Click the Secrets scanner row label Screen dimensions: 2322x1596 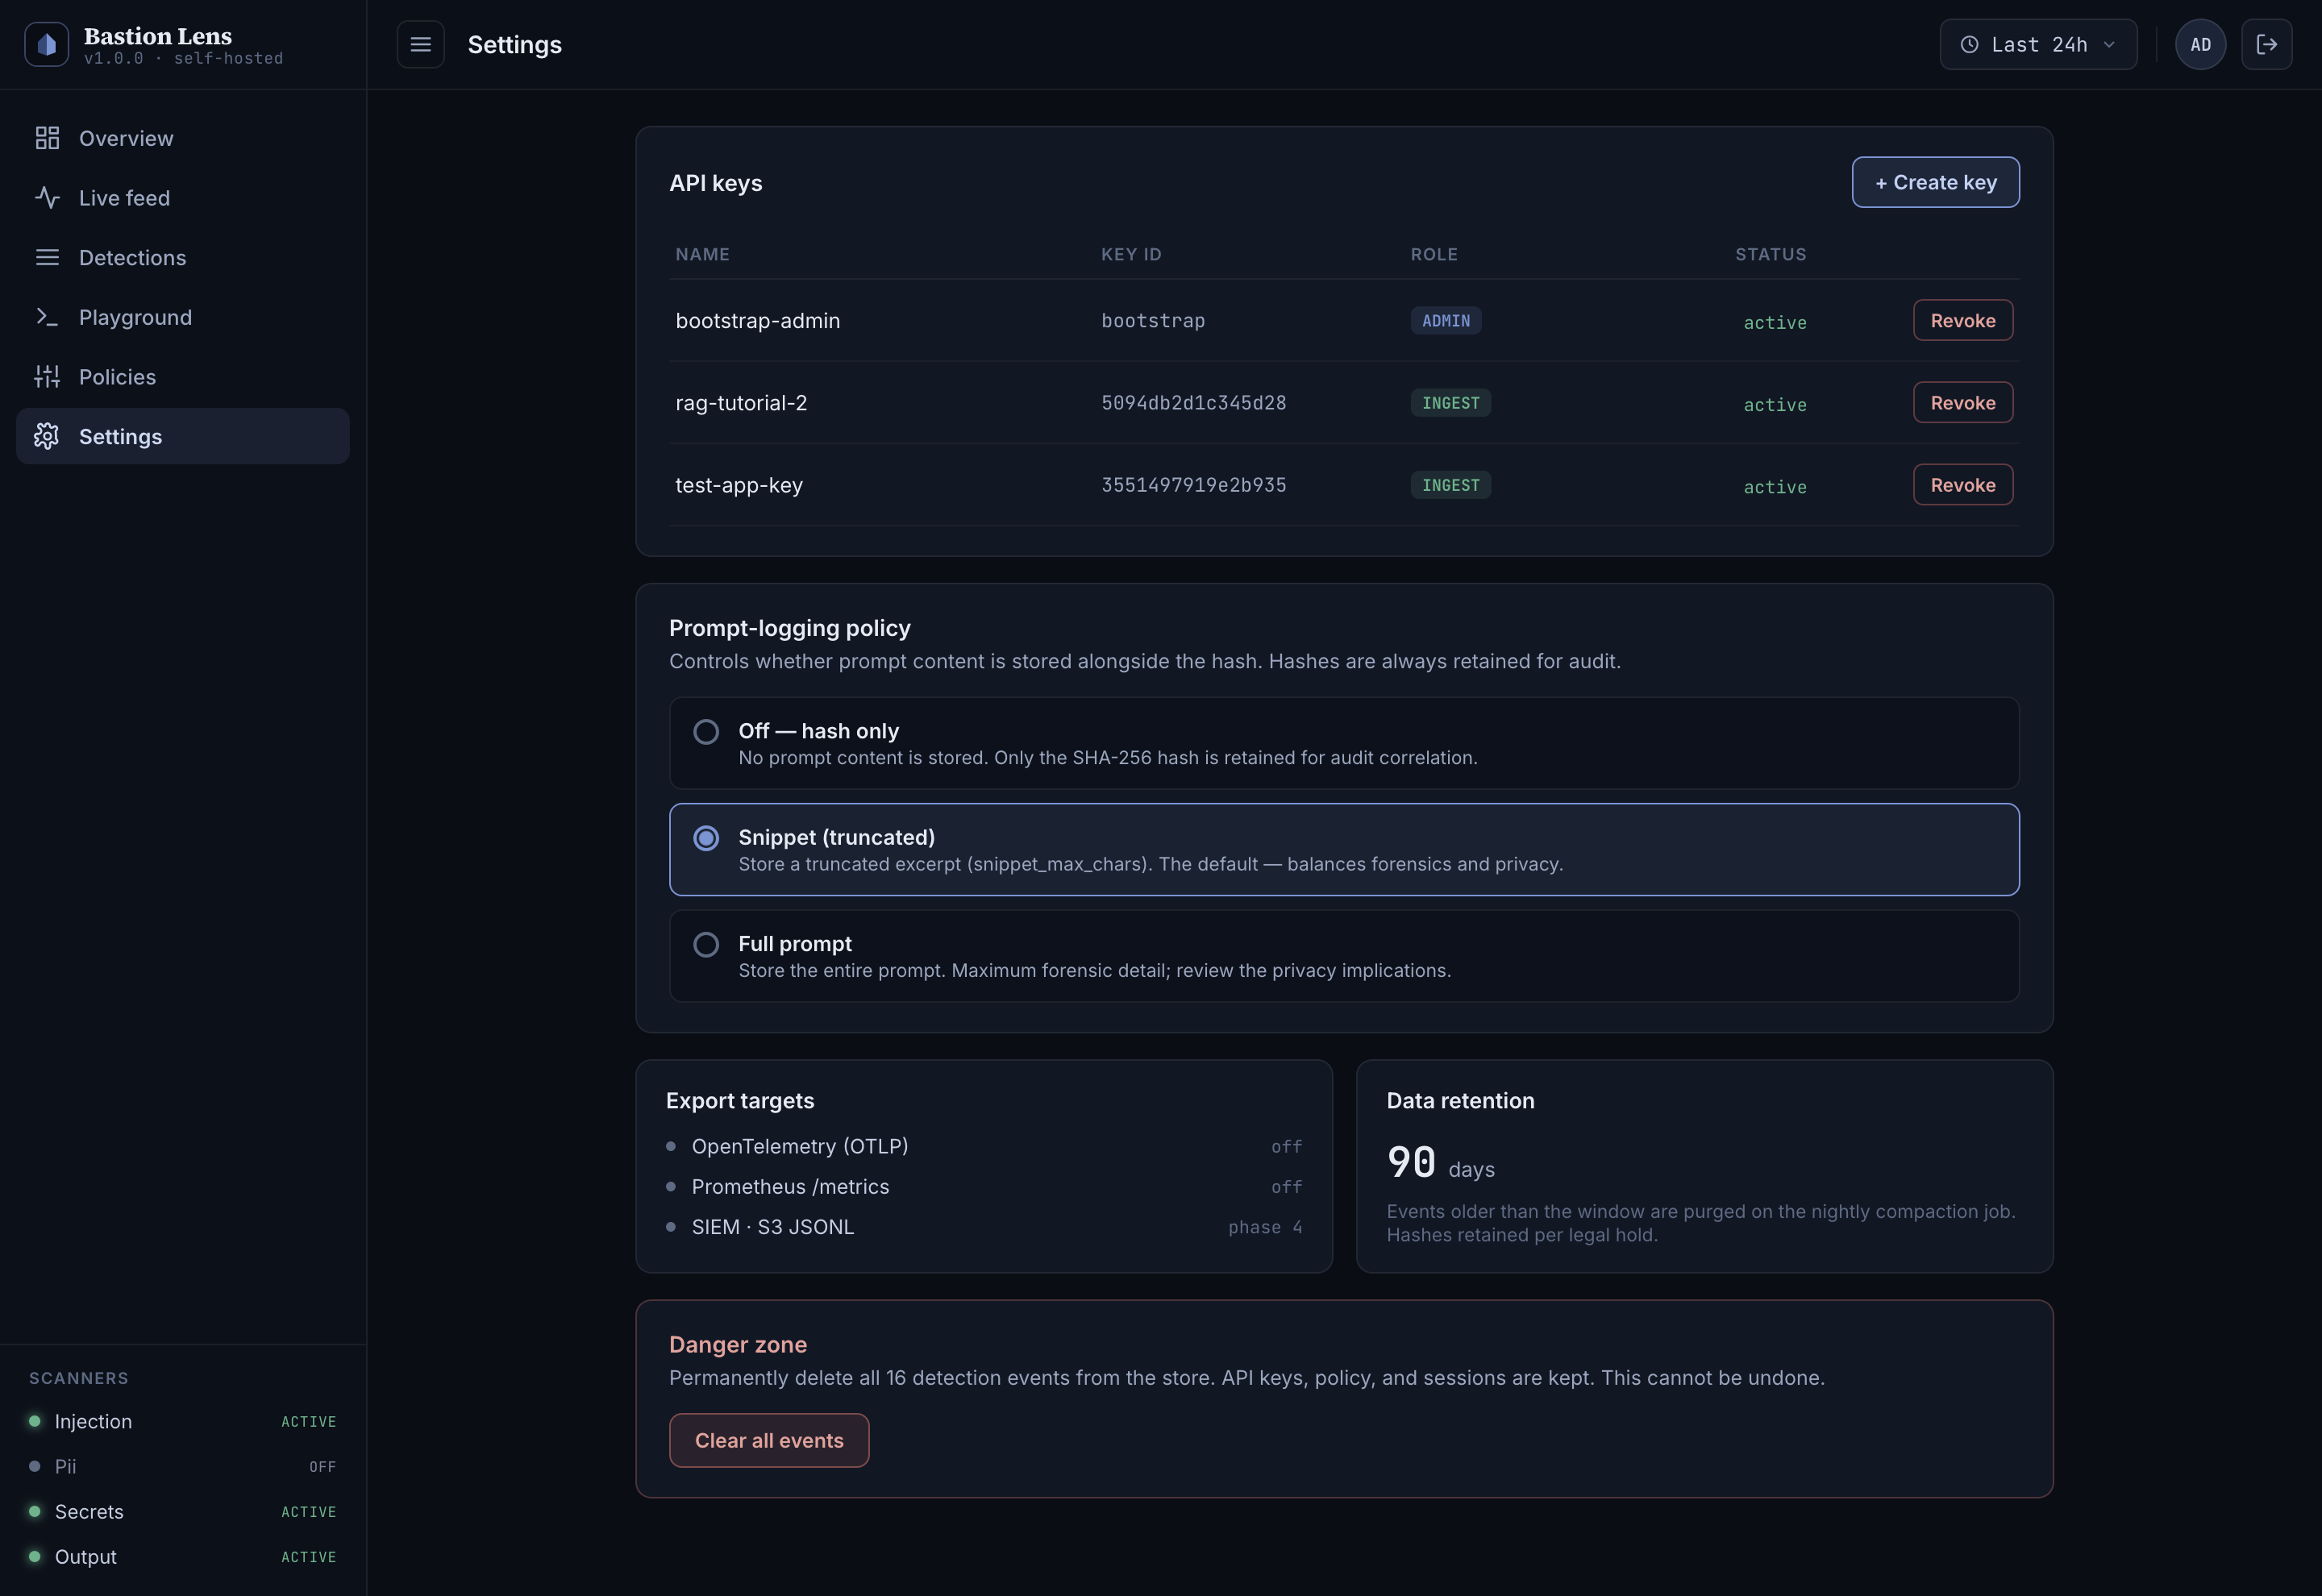[89, 1511]
